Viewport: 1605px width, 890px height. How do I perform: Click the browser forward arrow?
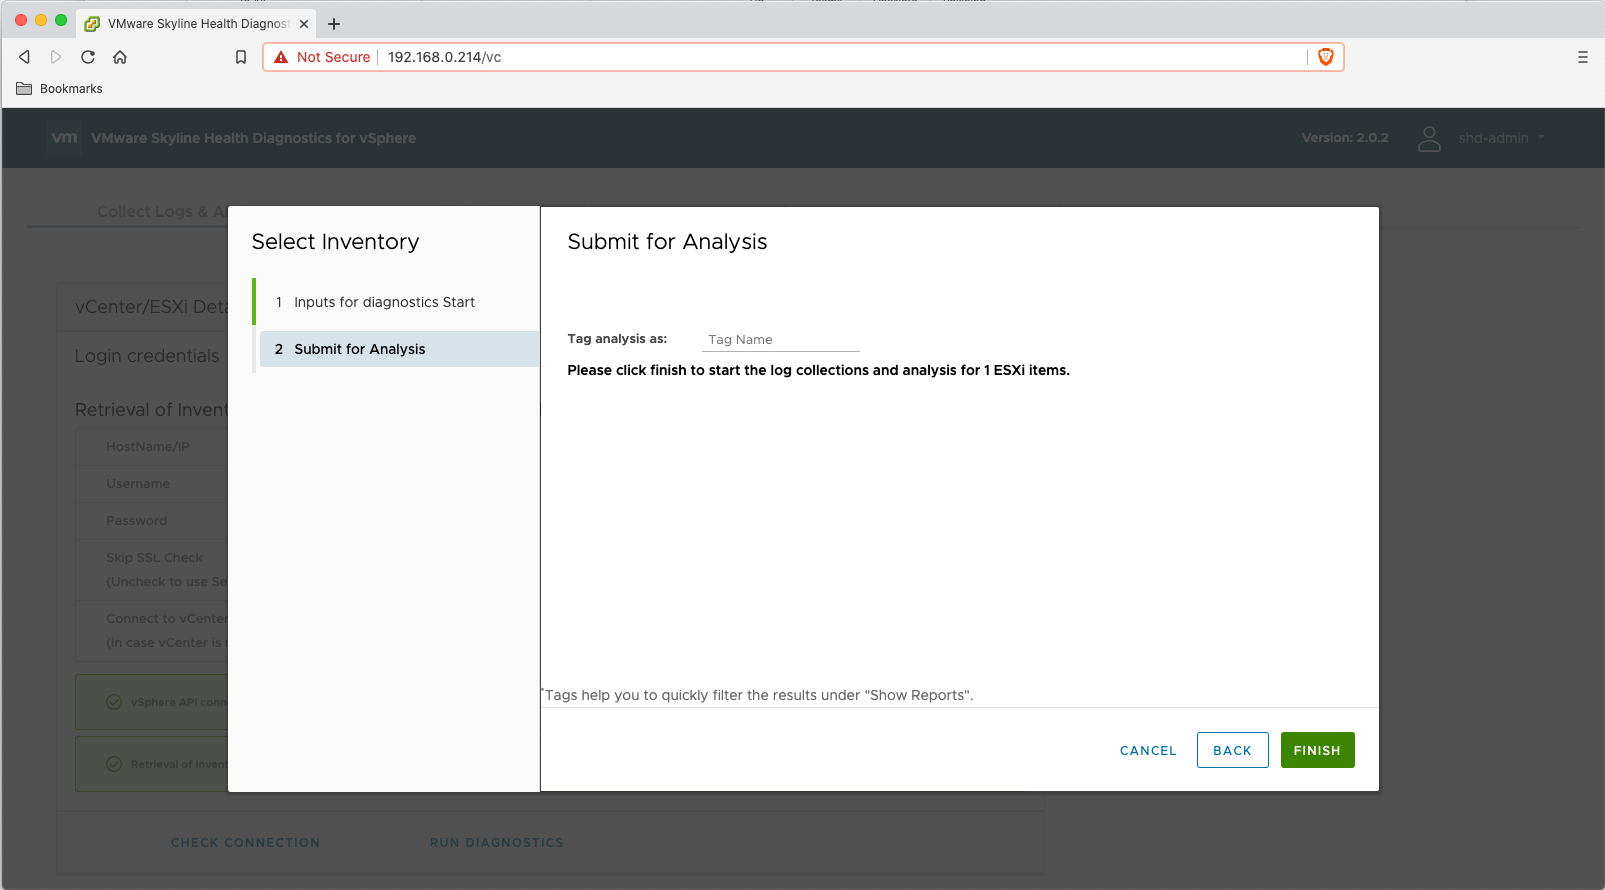(56, 57)
